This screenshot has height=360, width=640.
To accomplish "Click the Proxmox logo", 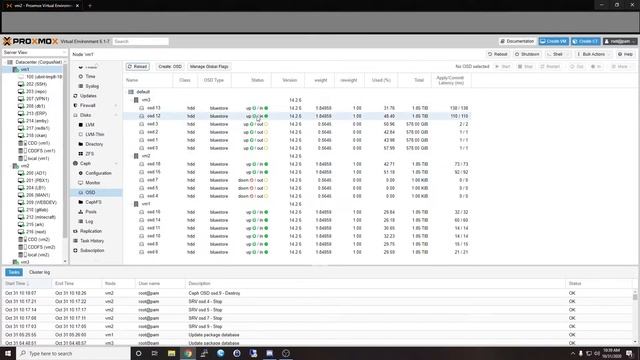I will coord(31,41).
